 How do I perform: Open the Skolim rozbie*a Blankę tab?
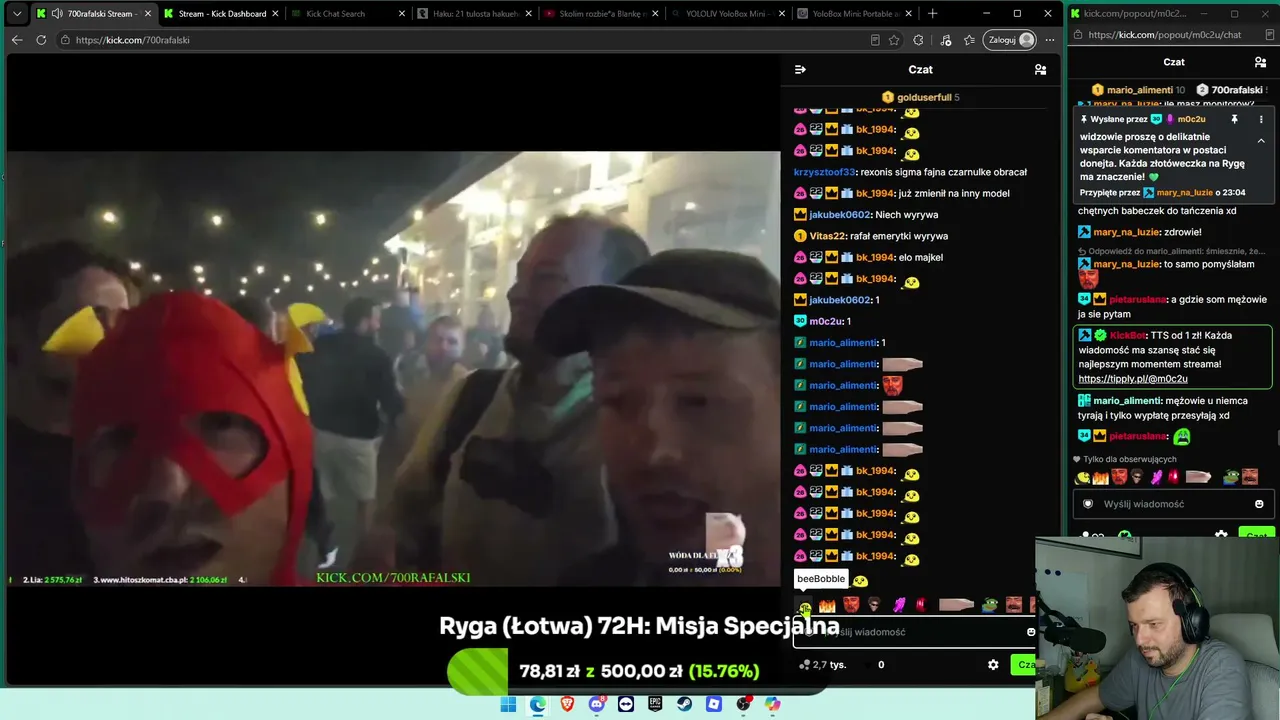point(603,14)
